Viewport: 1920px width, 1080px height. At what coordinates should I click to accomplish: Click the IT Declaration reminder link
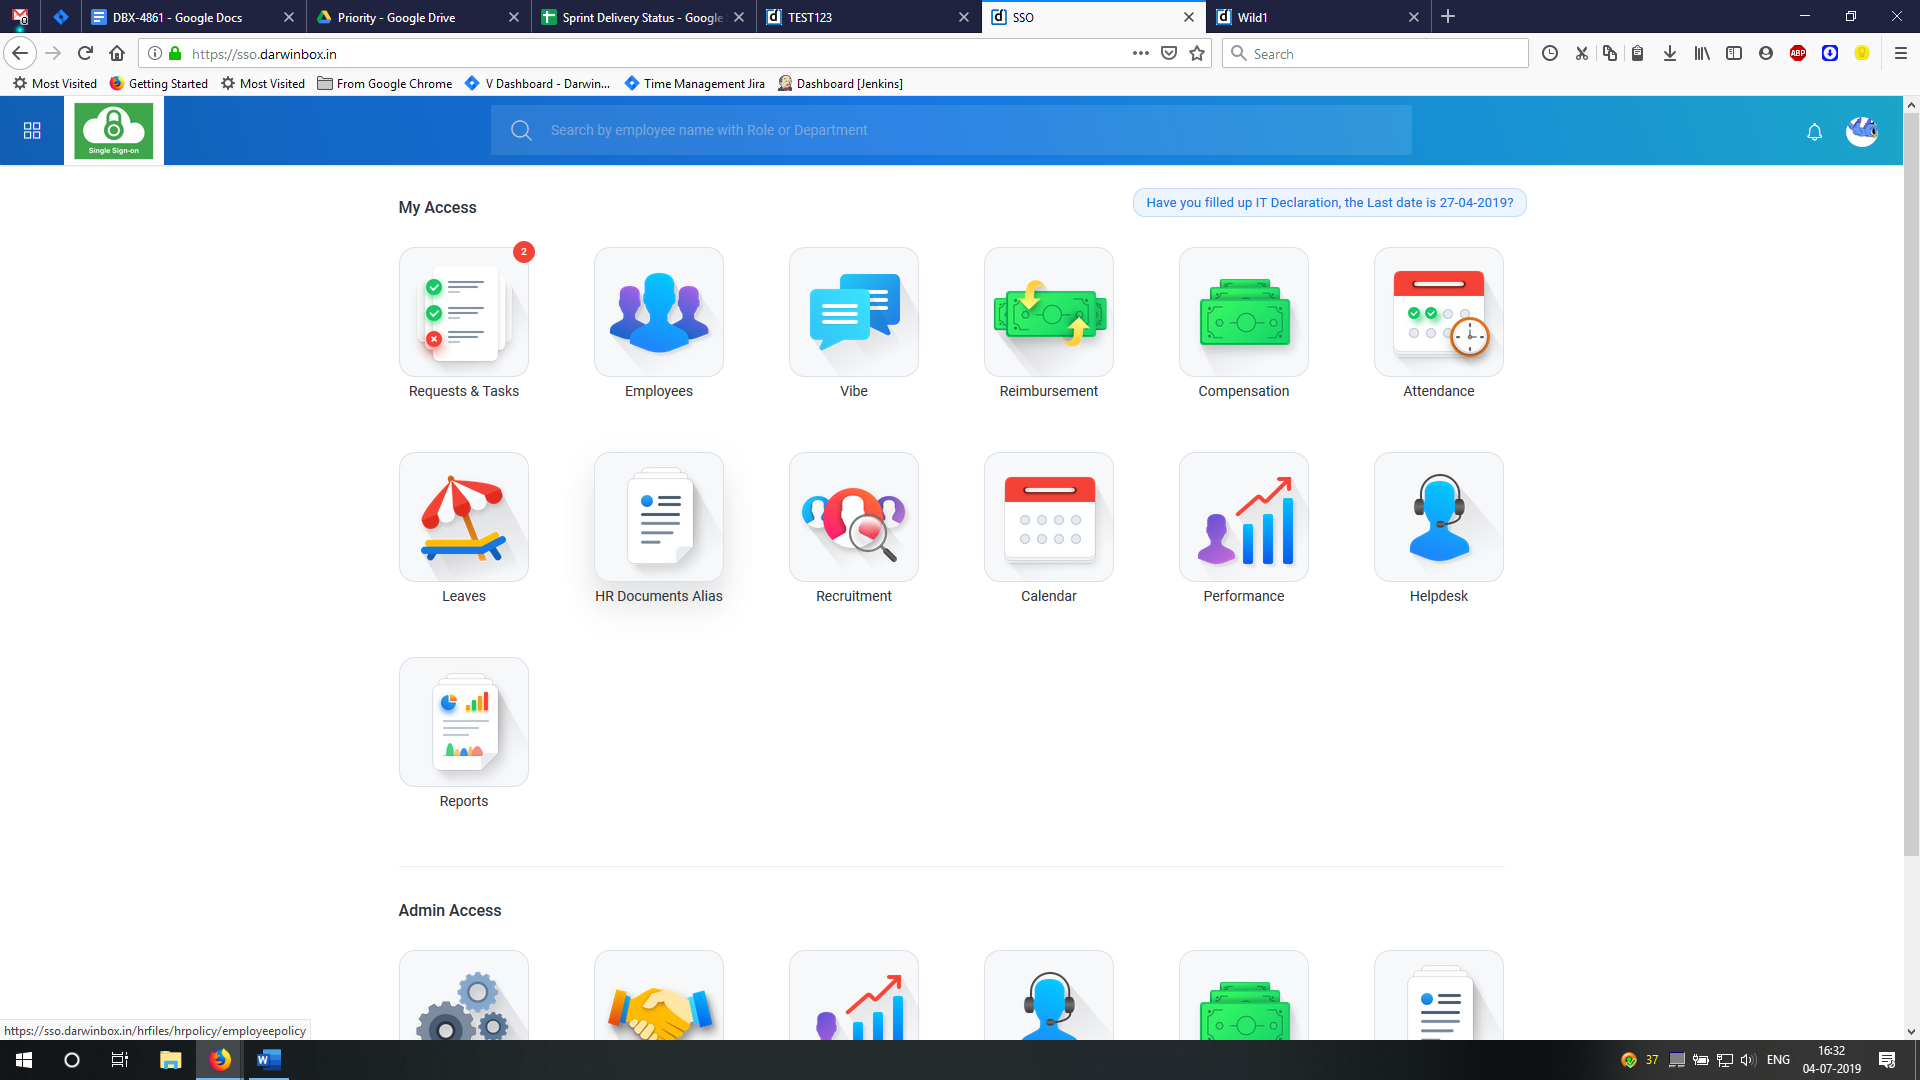[x=1329, y=202]
